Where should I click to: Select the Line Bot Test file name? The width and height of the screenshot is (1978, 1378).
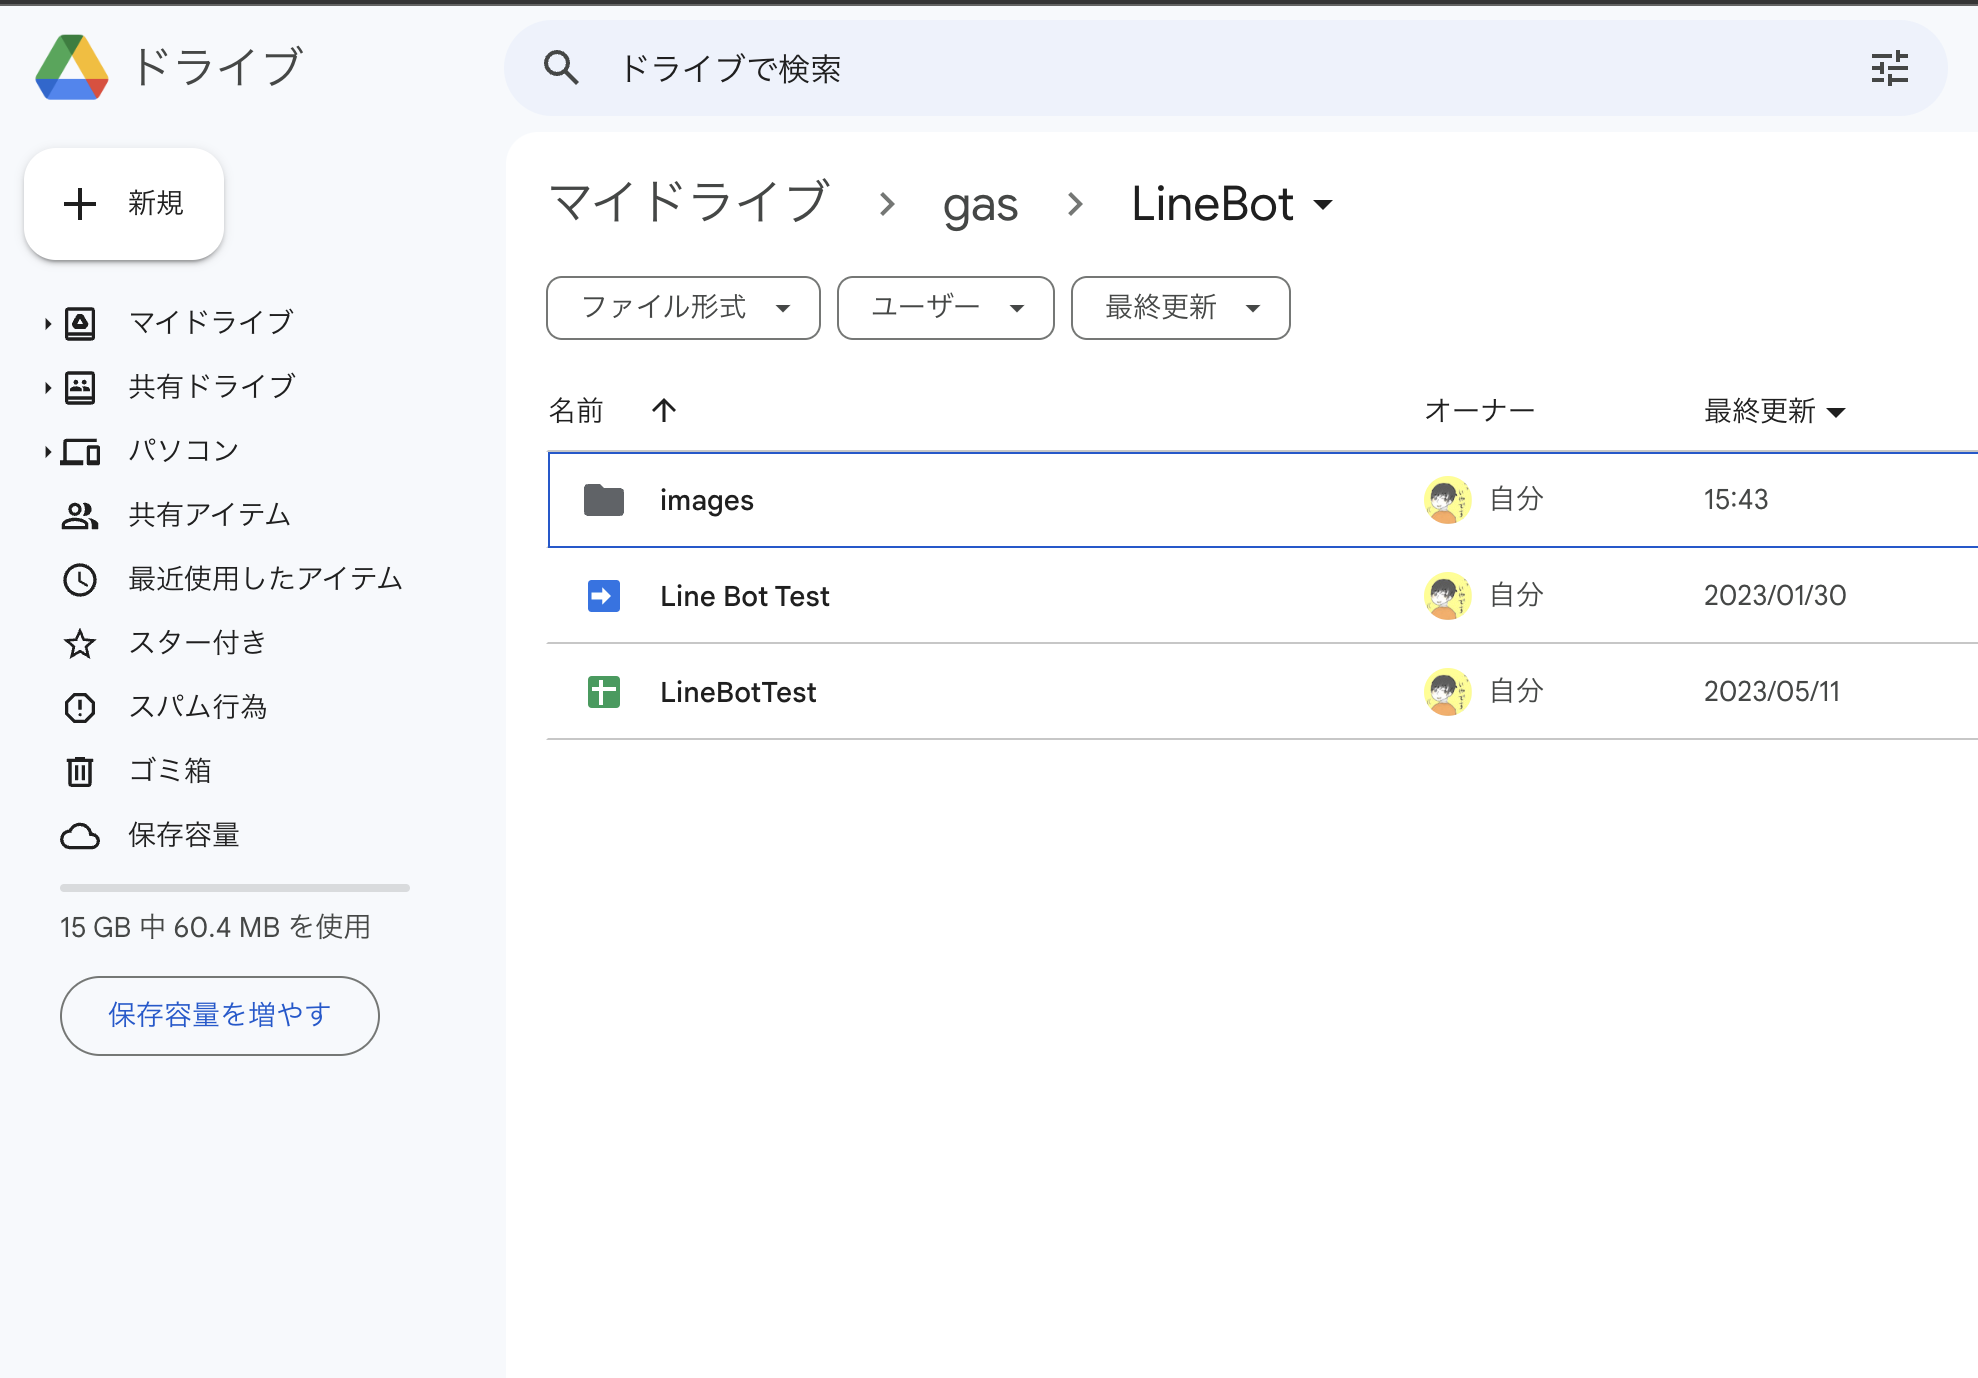(x=745, y=596)
